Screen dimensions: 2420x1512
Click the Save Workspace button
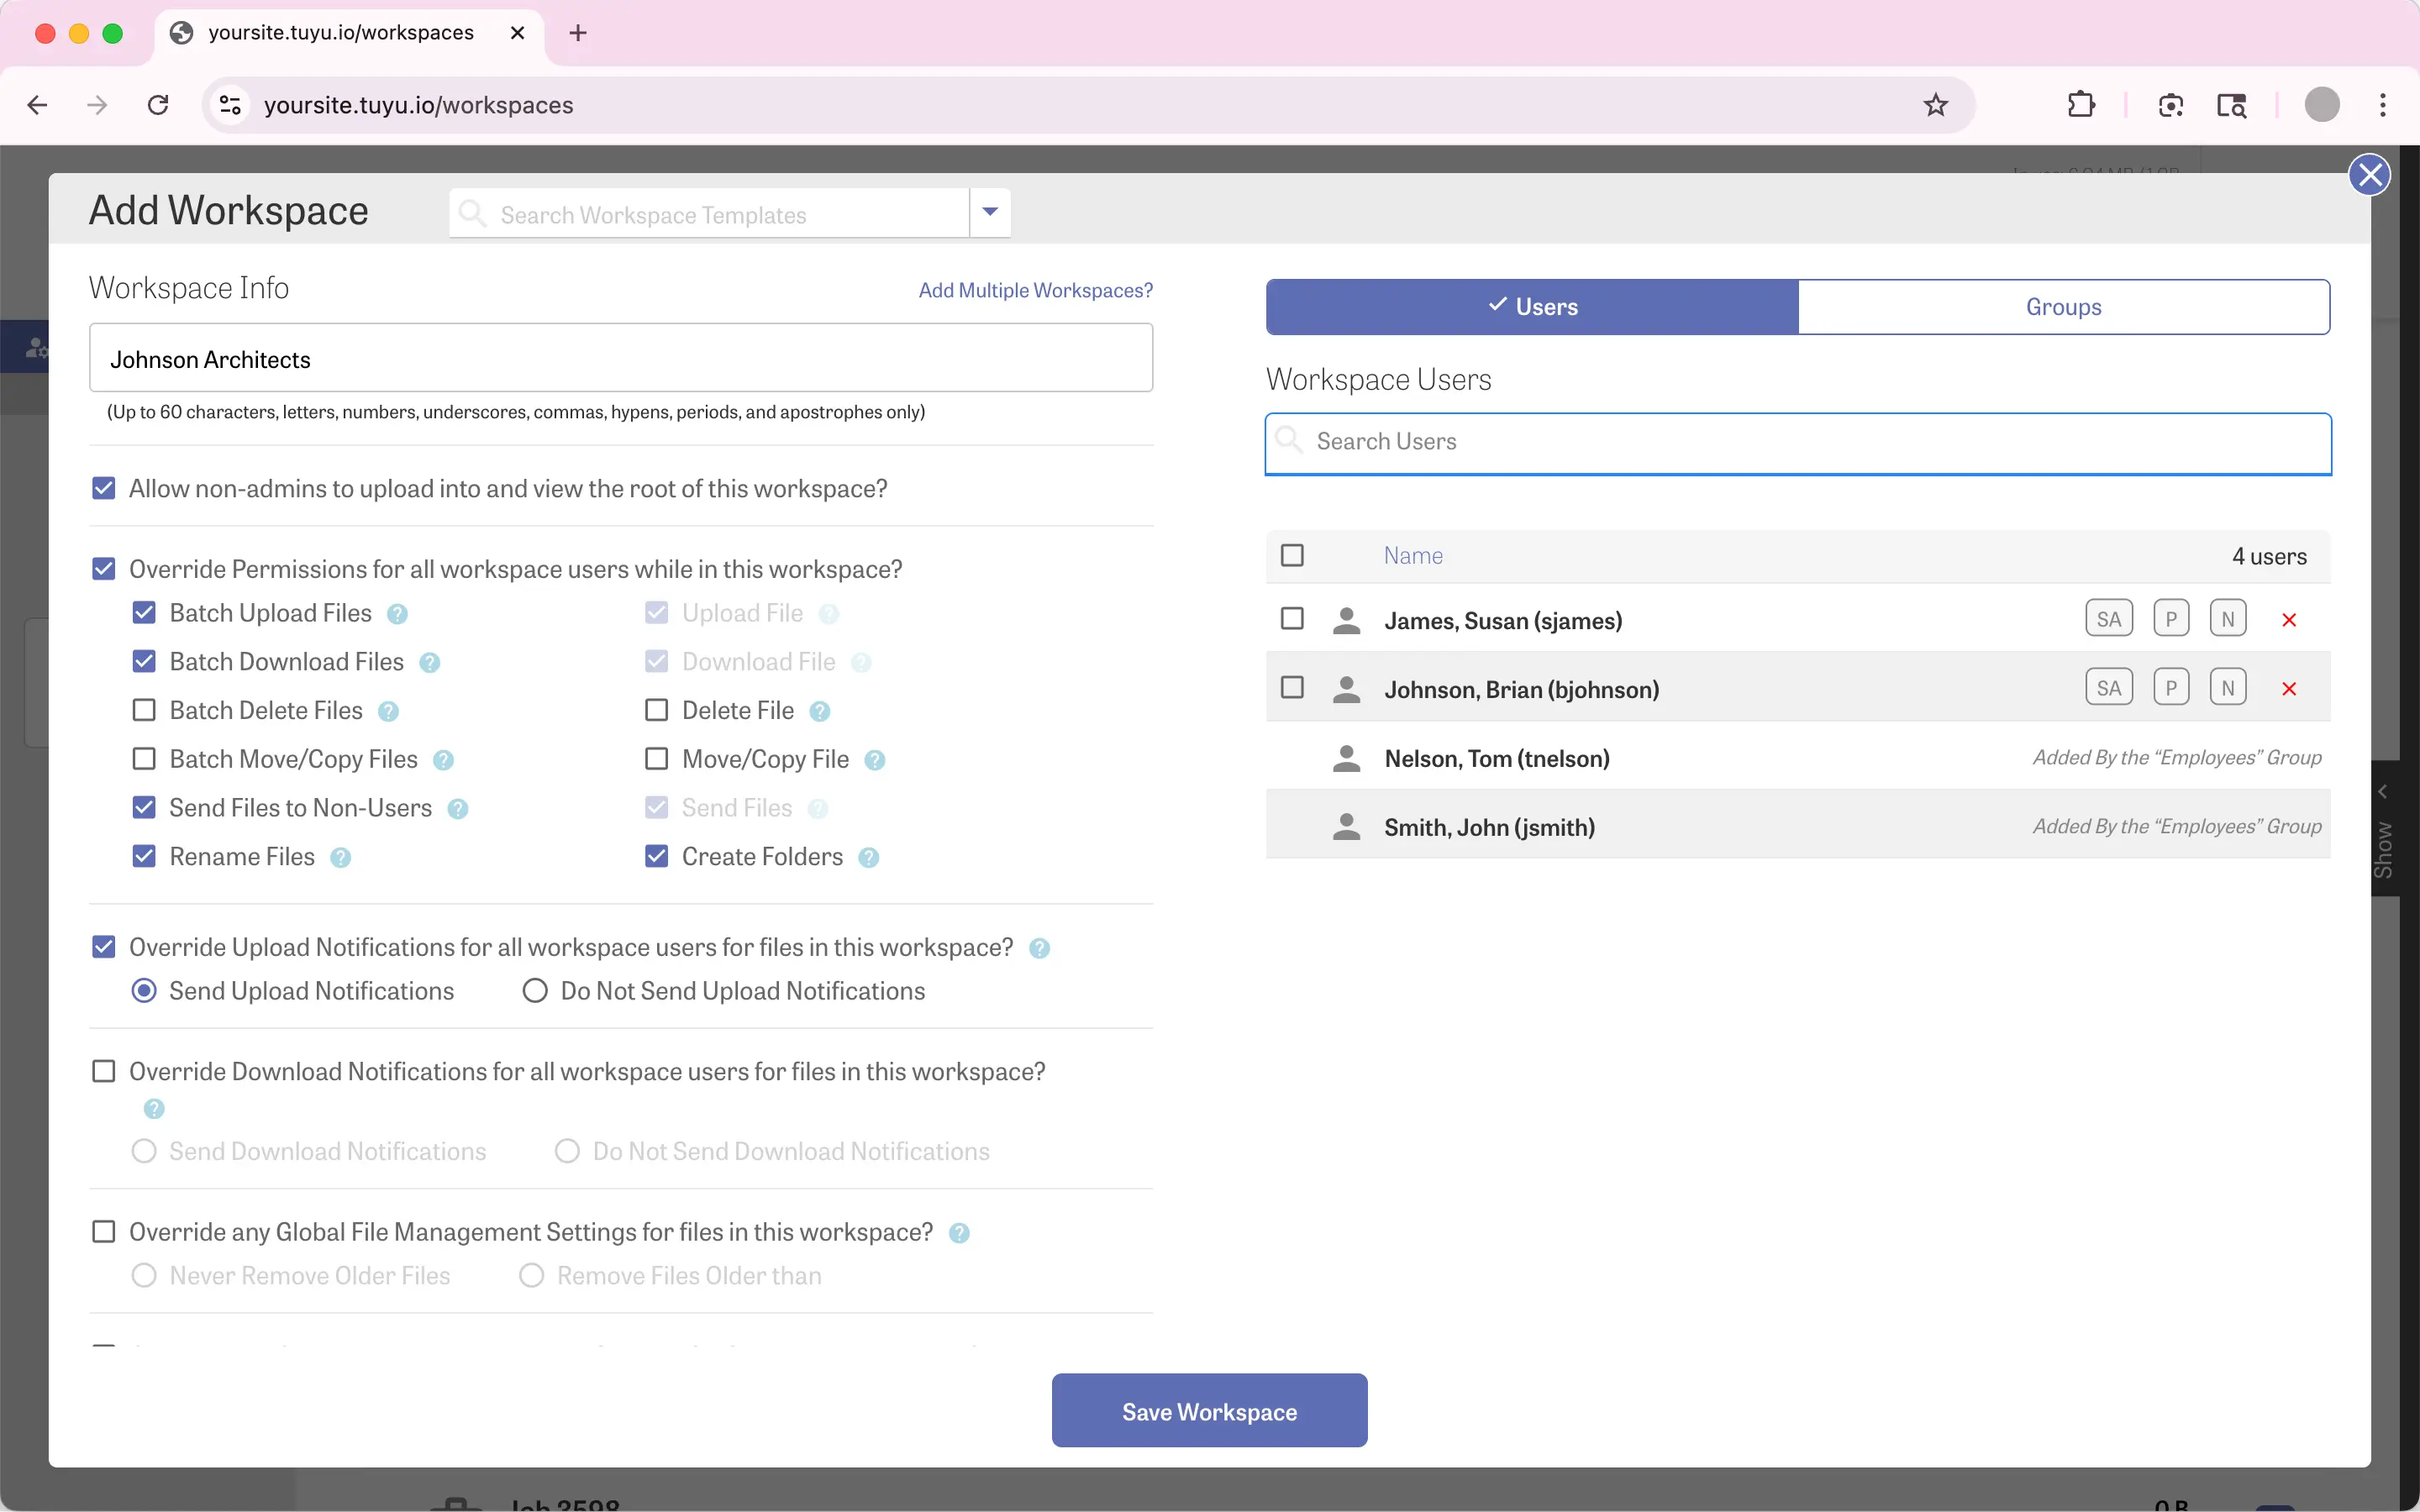pyautogui.click(x=1208, y=1410)
